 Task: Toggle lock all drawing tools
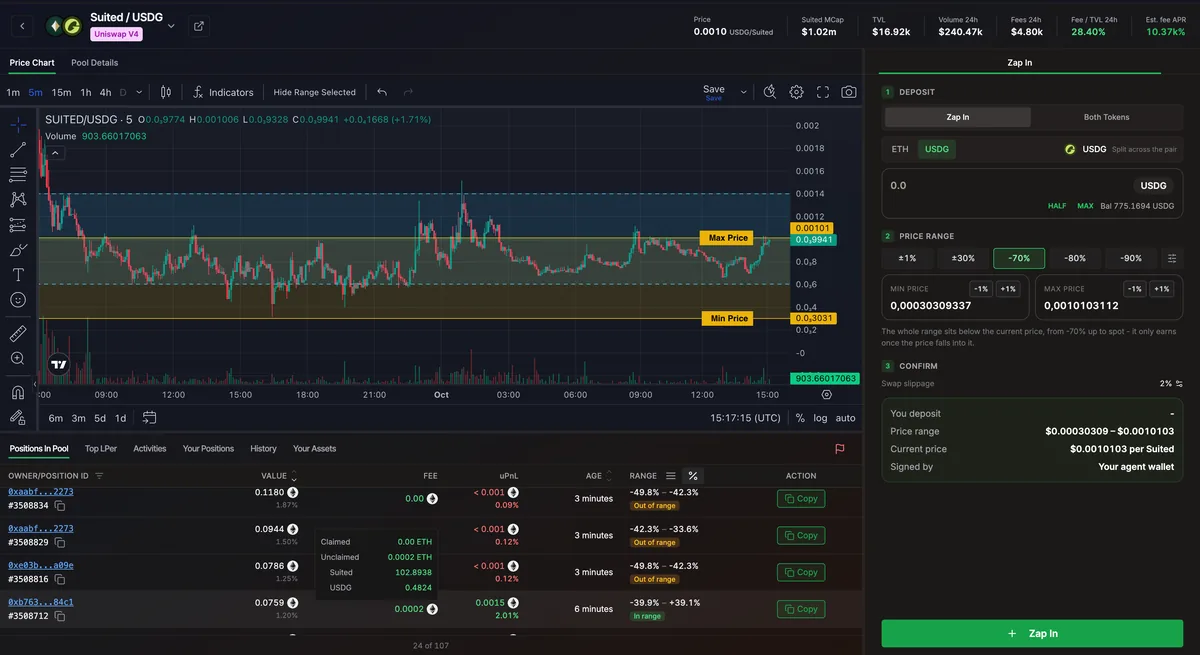pyautogui.click(x=18, y=417)
